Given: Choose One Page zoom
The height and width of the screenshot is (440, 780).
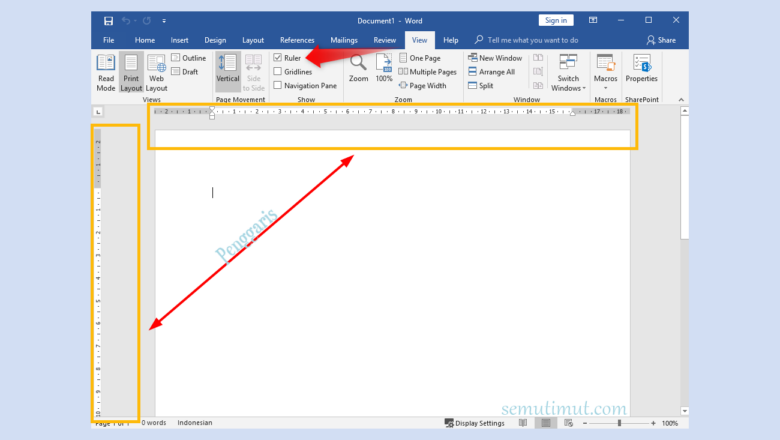Looking at the screenshot, I should coord(420,58).
